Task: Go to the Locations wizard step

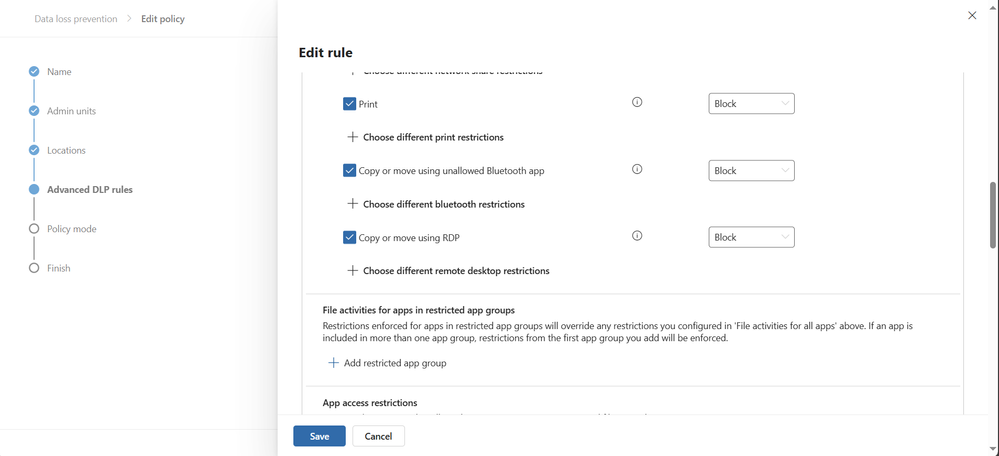Action: [x=66, y=150]
